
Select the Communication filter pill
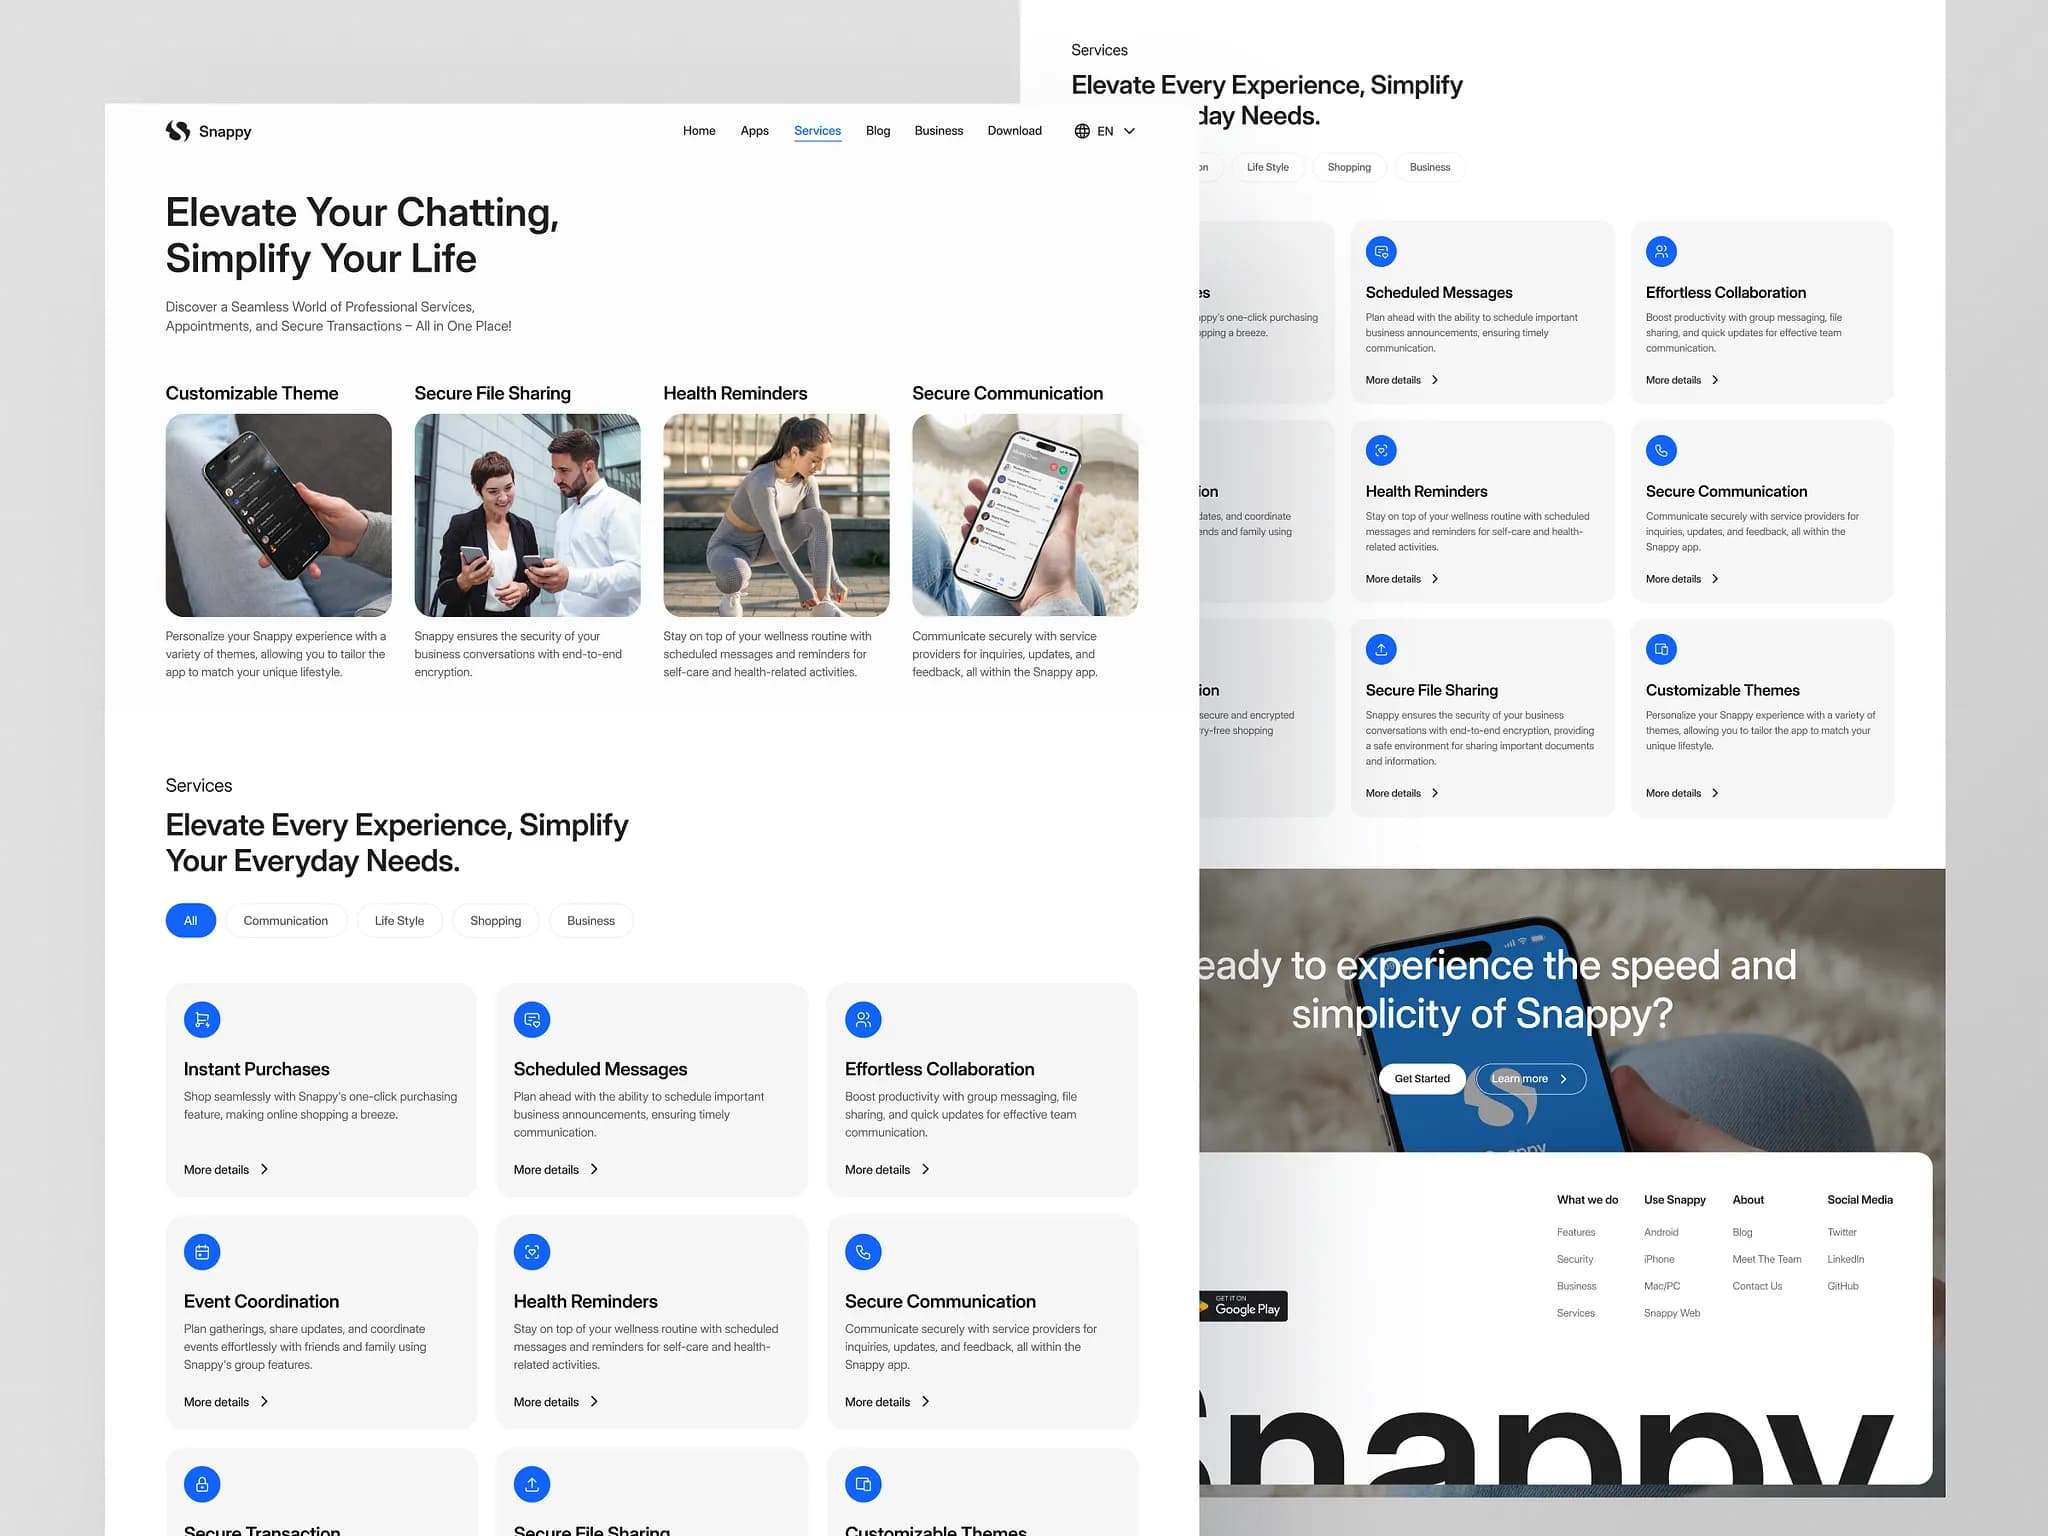tap(285, 920)
